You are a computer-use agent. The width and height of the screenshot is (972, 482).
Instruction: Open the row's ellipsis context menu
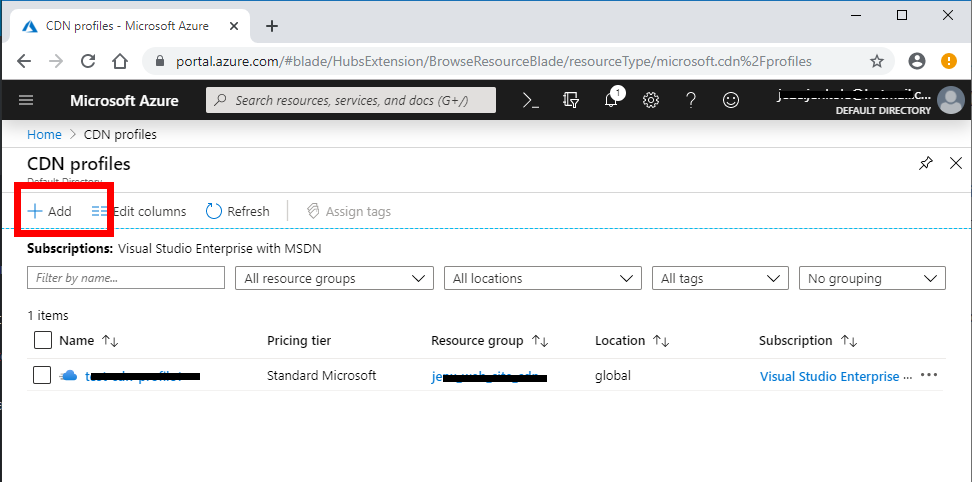929,375
